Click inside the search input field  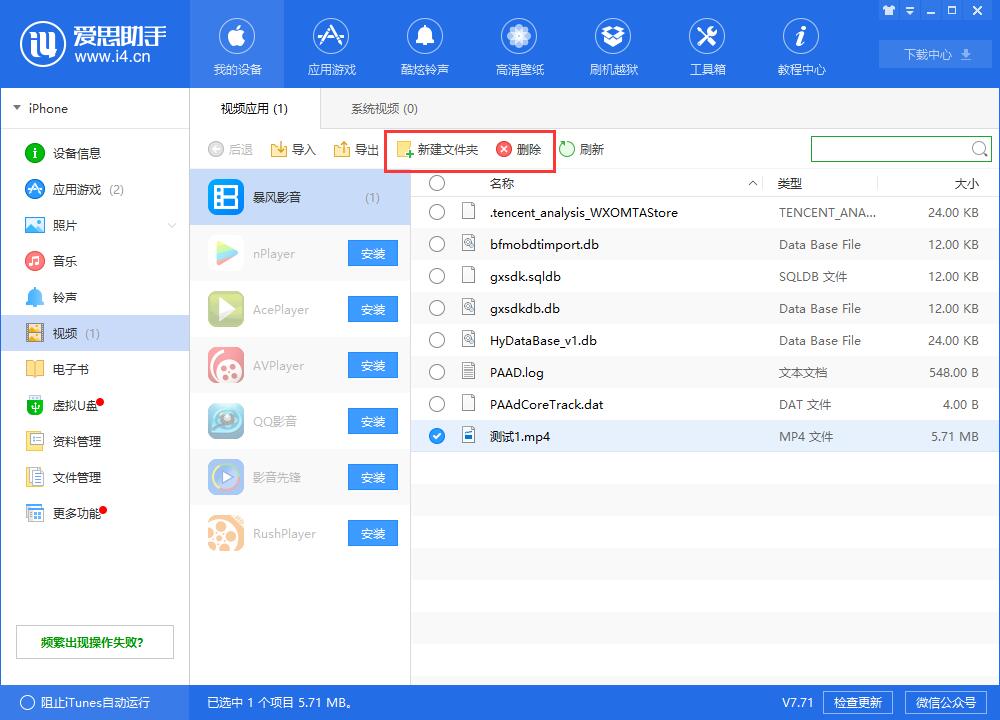[890, 149]
